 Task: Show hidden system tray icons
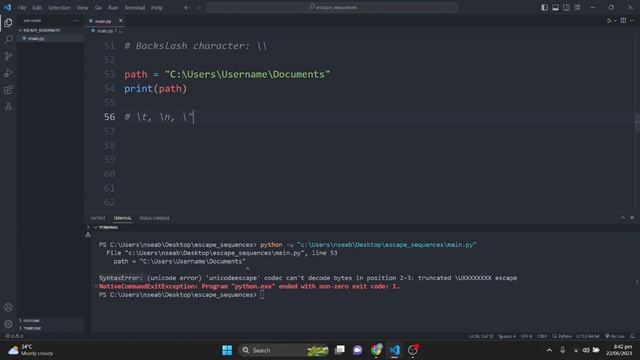pos(549,350)
